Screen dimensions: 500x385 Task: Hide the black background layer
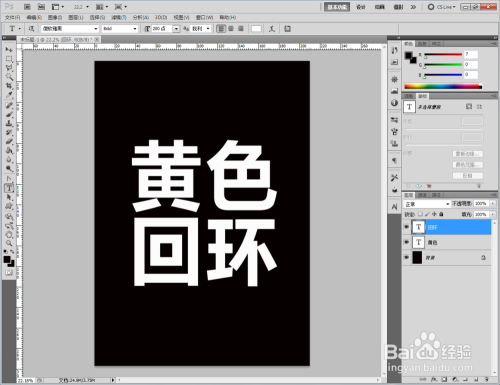406,257
